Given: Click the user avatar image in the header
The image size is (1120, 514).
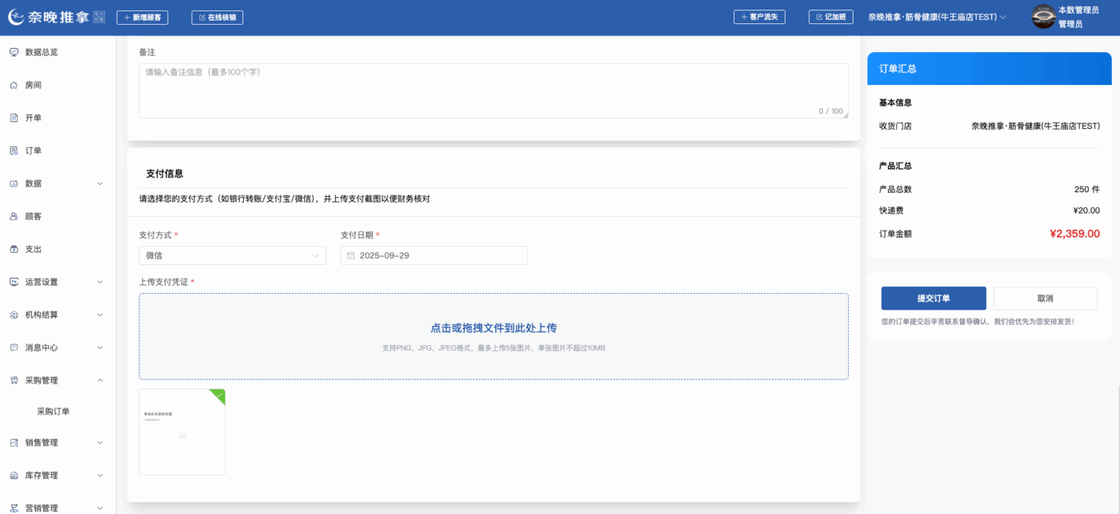Looking at the screenshot, I should tap(1043, 16).
